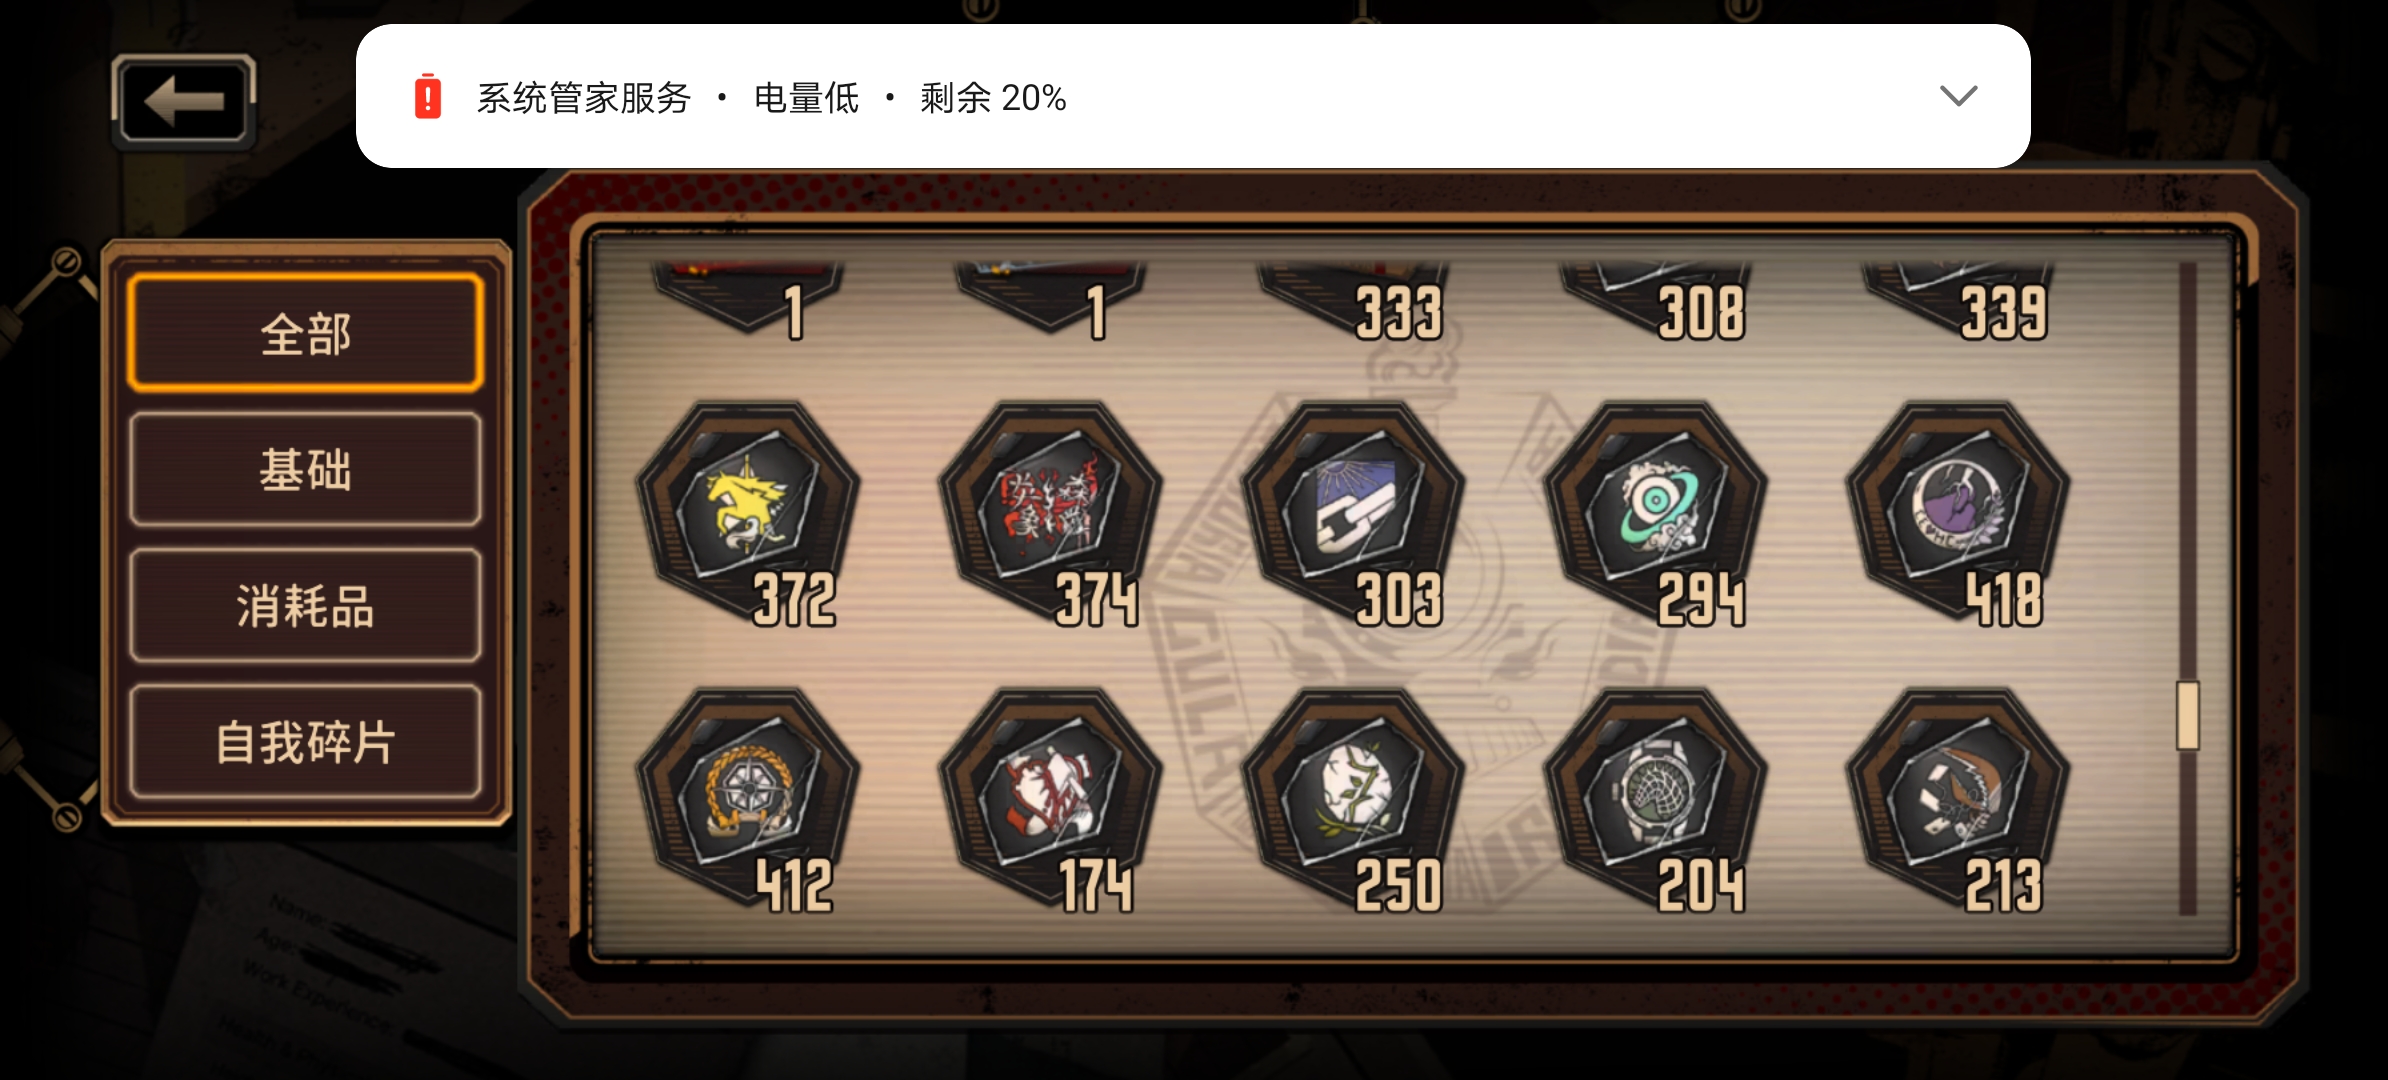This screenshot has width=2388, height=1080.
Task: Show only 消耗品 items
Action: [306, 605]
